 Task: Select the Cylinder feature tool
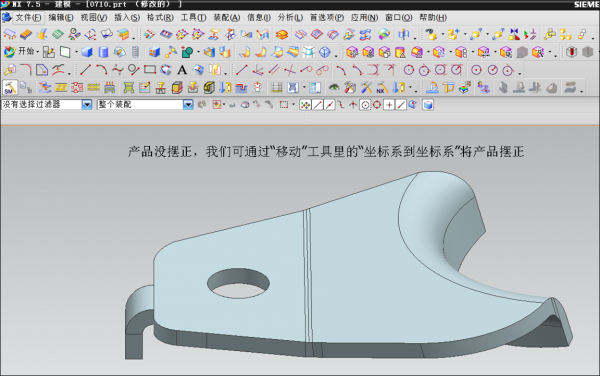(x=103, y=52)
